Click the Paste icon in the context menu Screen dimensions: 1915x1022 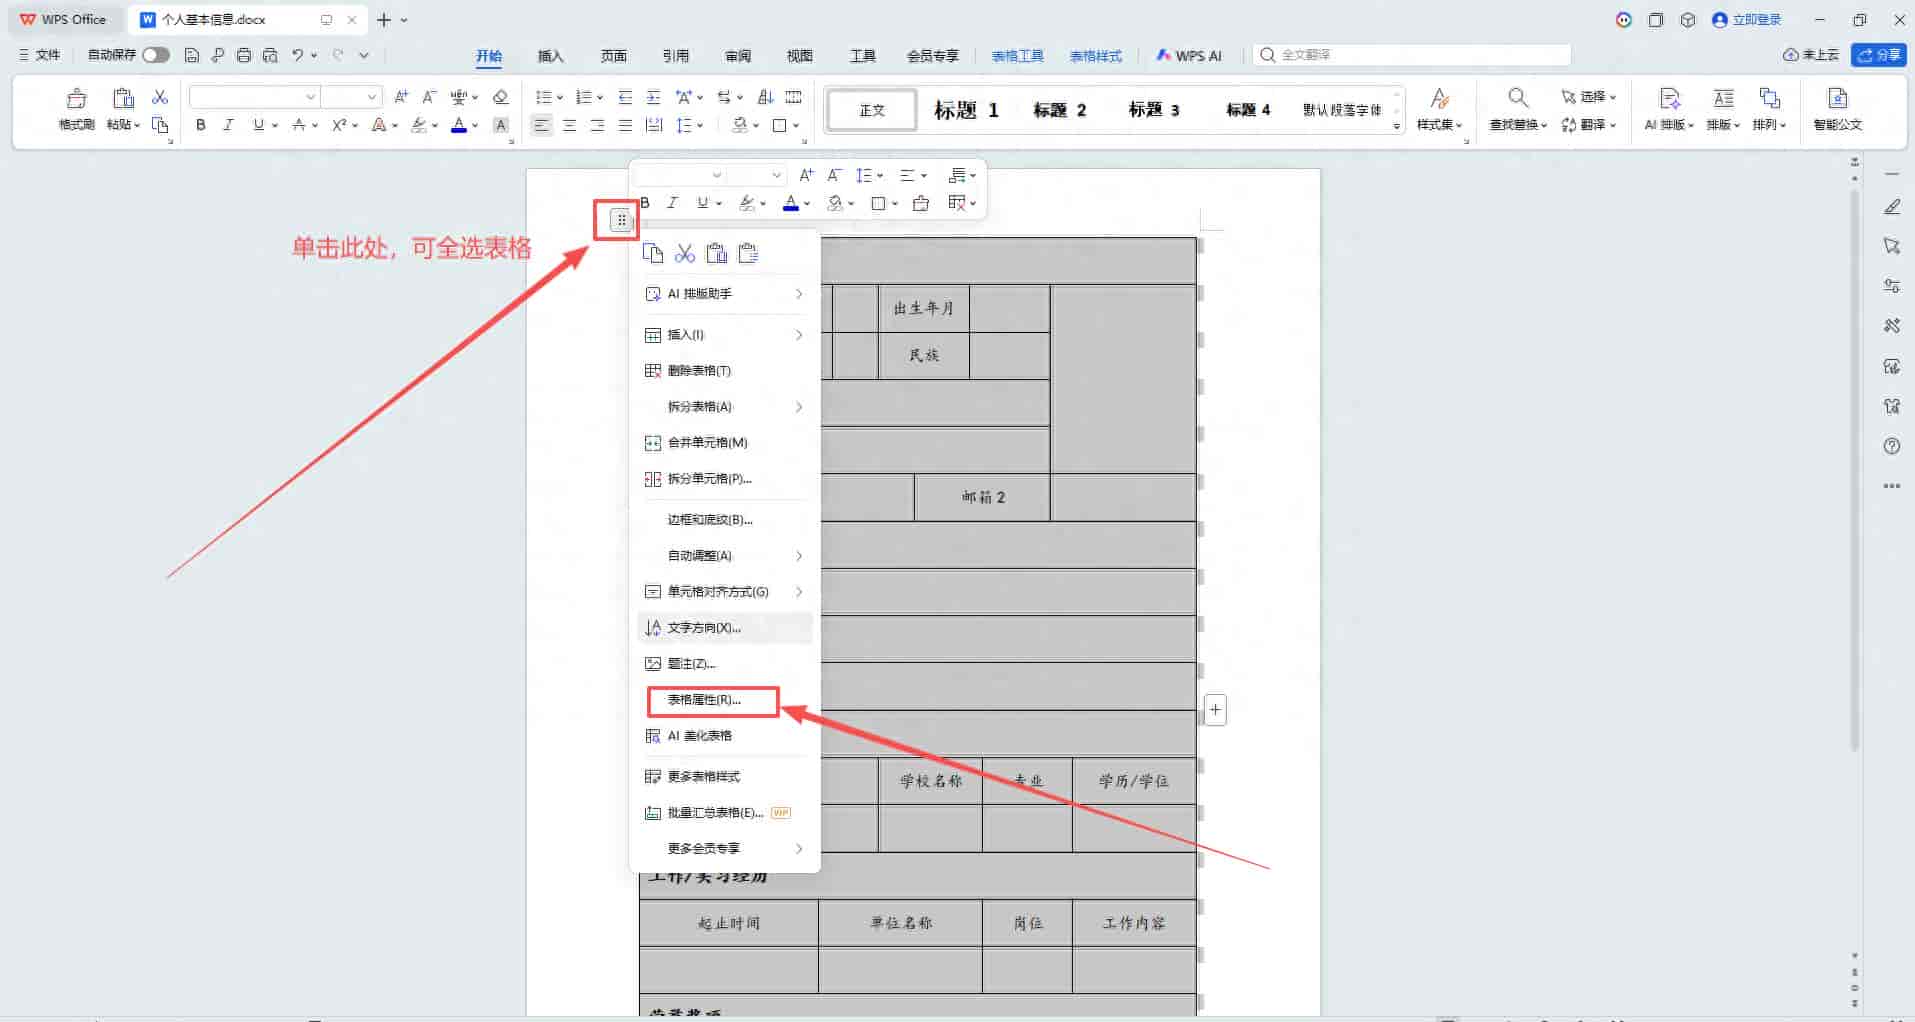tap(717, 253)
